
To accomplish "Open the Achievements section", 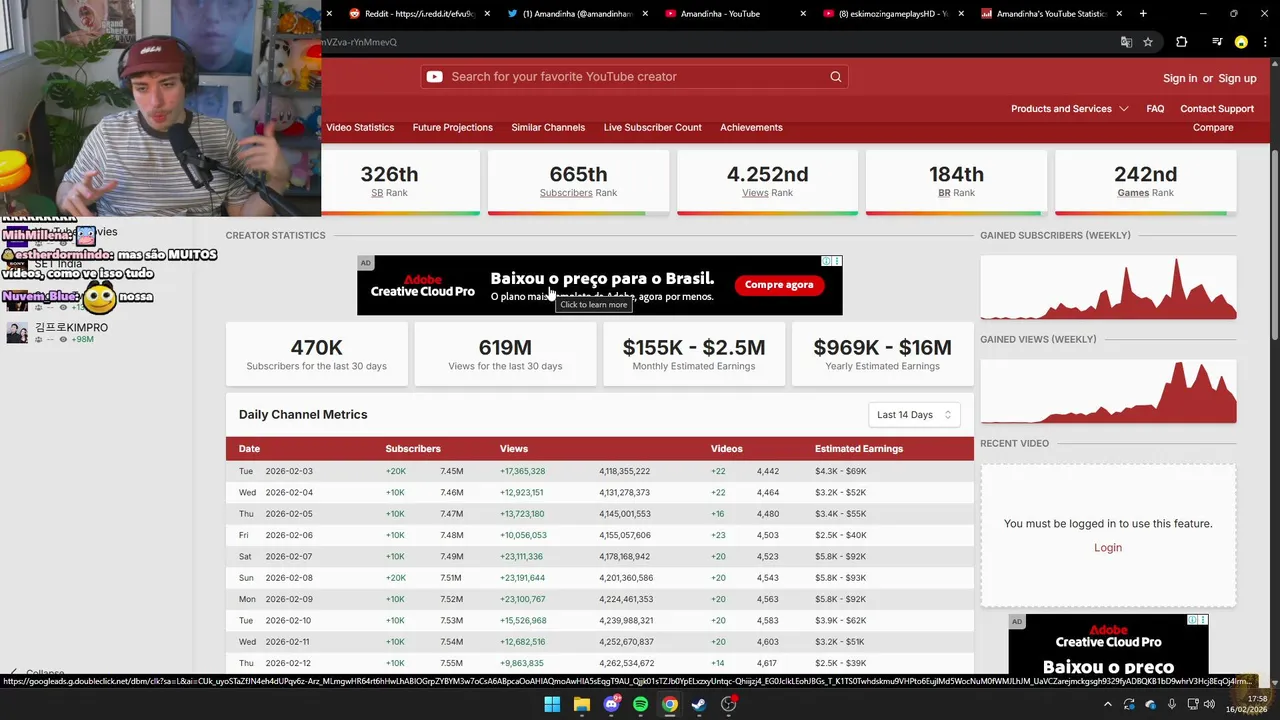I will tap(751, 127).
